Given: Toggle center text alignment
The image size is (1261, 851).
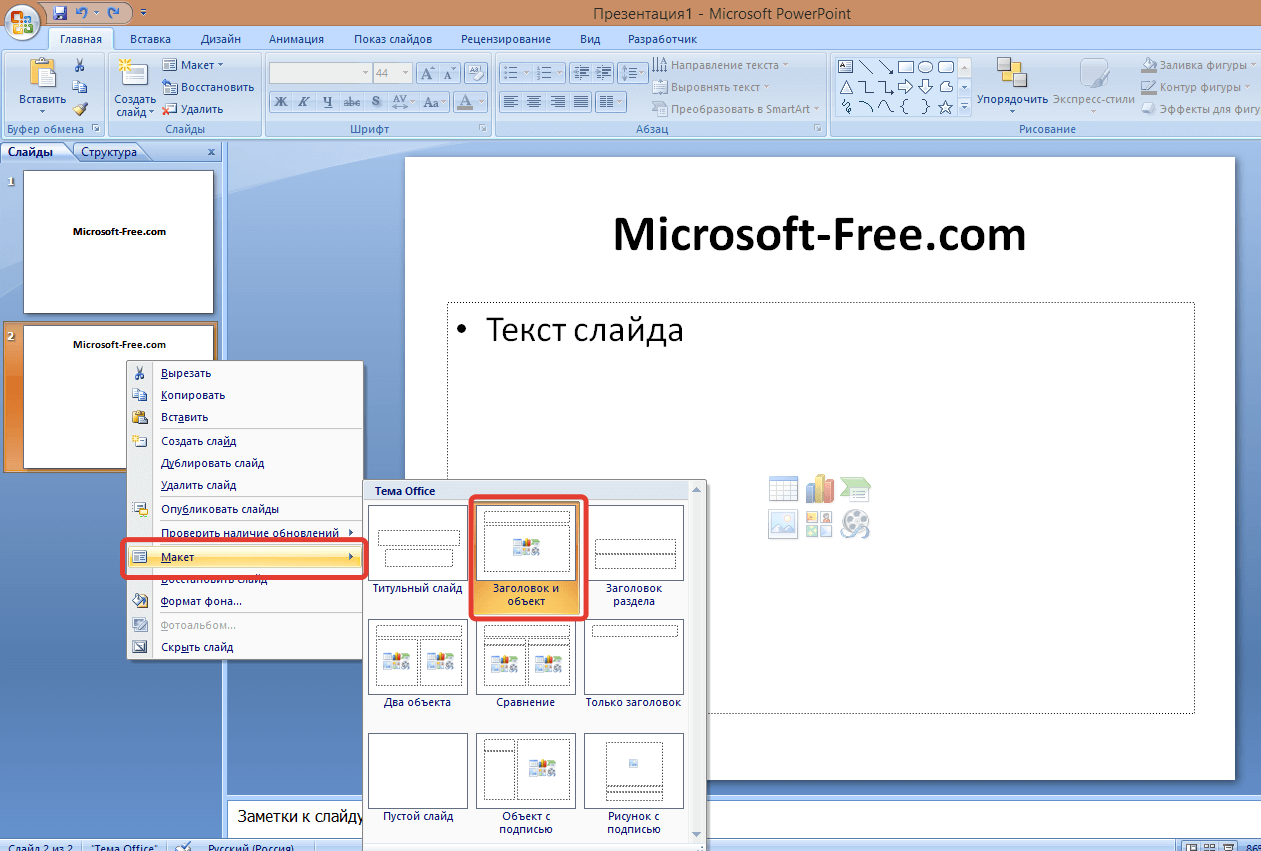Looking at the screenshot, I should coord(534,101).
